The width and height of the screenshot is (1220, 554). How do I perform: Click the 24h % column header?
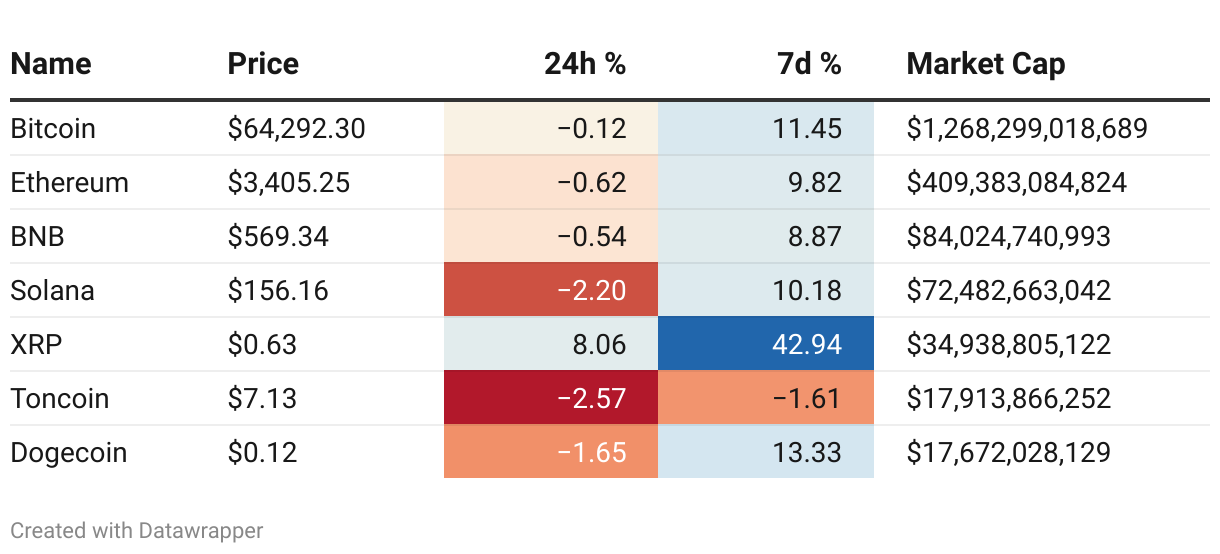pyautogui.click(x=585, y=64)
